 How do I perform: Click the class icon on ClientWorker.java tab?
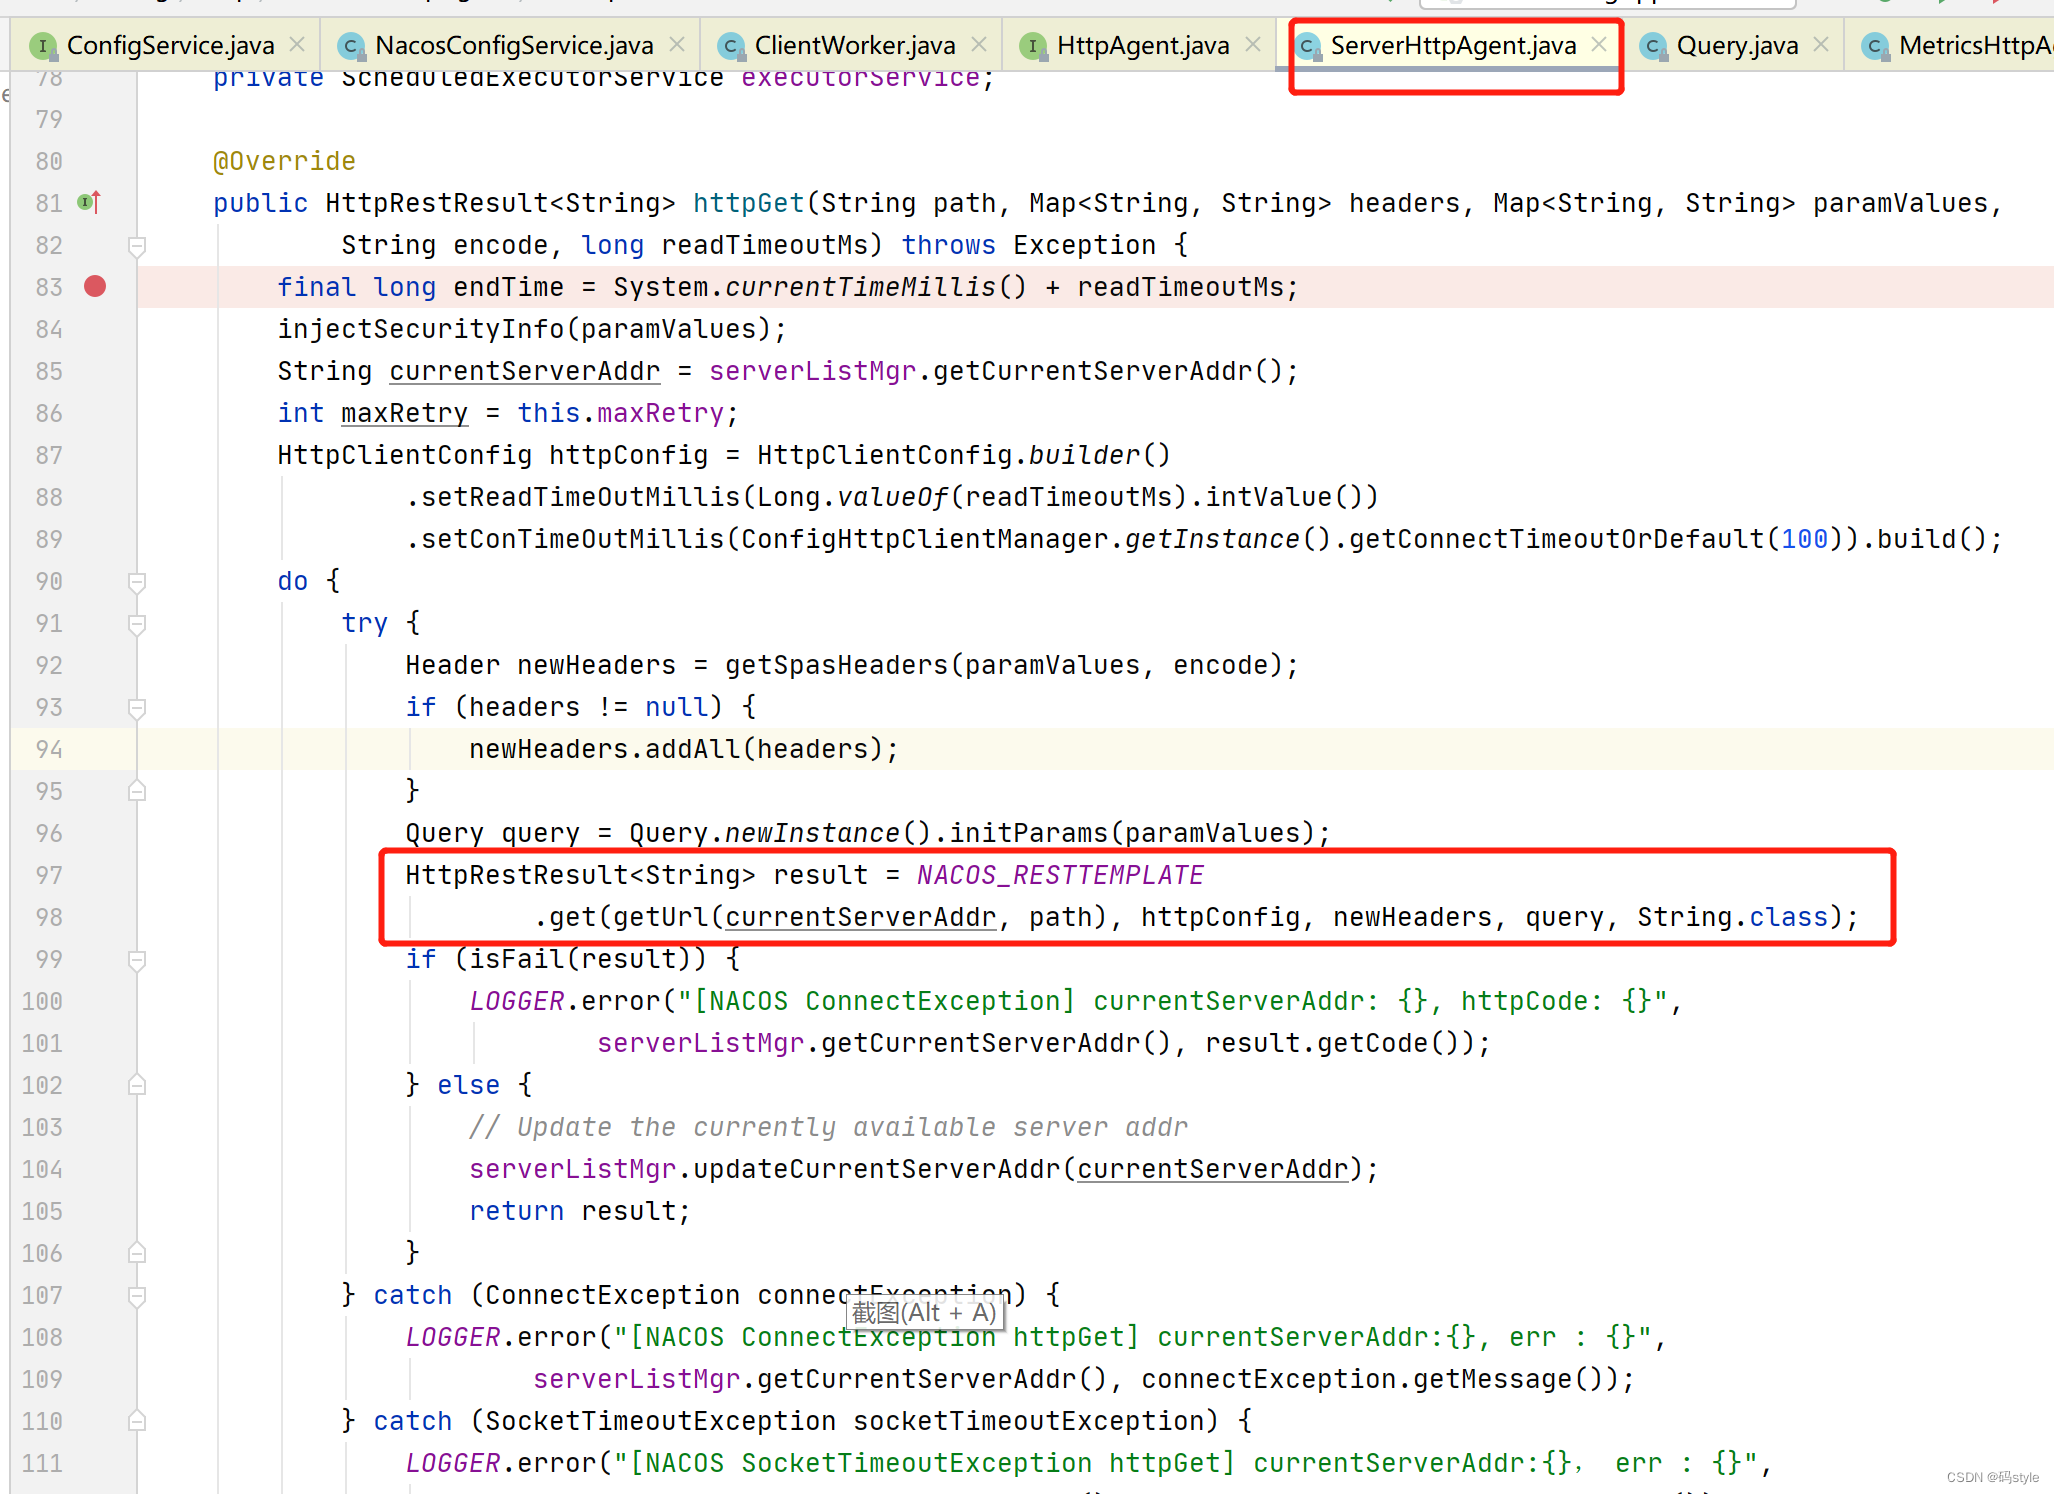[731, 46]
